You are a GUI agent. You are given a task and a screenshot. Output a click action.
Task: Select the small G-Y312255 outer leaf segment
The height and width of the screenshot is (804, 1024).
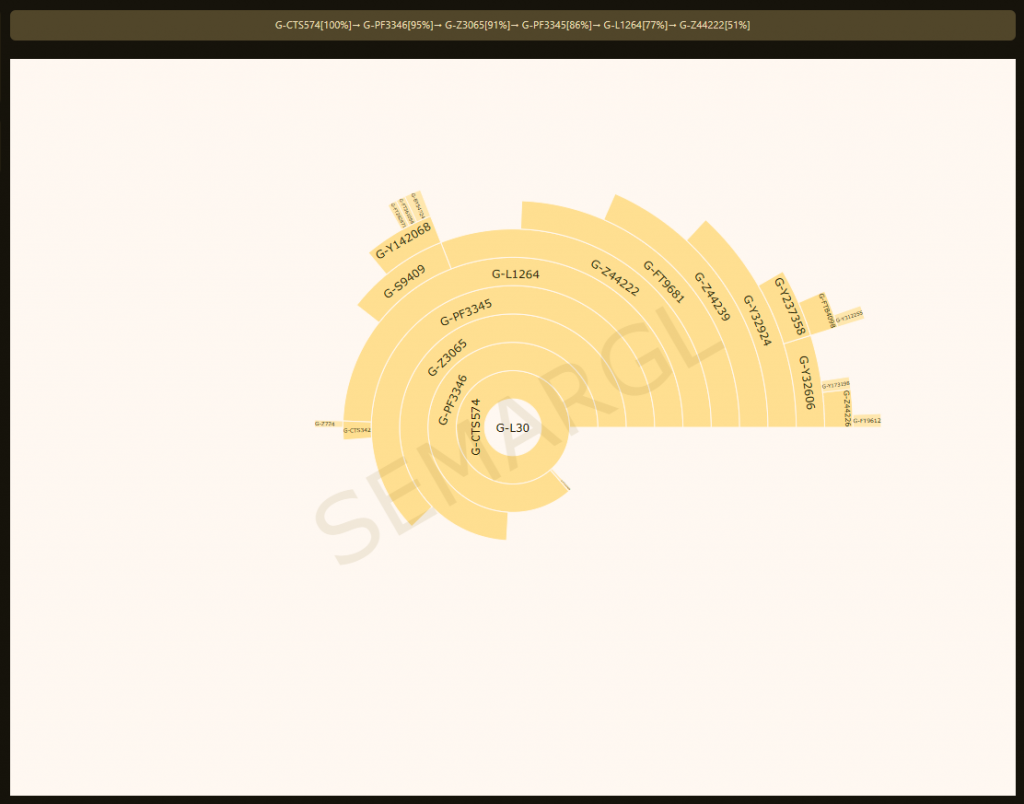click(x=848, y=316)
